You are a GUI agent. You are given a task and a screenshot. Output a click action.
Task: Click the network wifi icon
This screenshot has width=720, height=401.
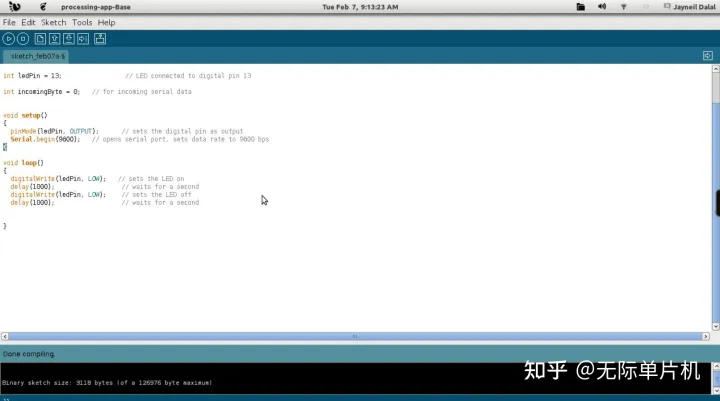pyautogui.click(x=624, y=7)
